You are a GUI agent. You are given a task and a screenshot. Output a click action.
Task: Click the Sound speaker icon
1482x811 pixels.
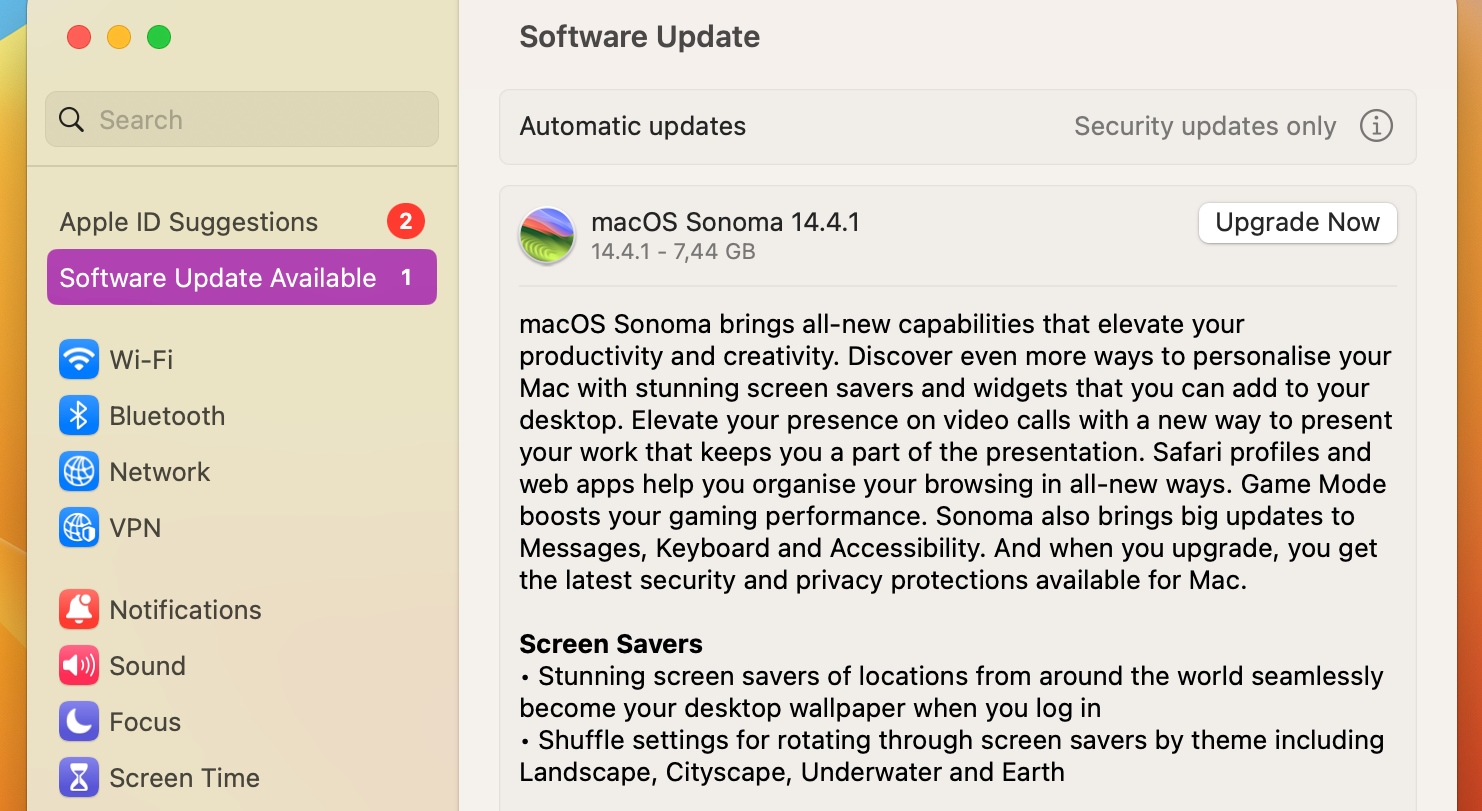click(x=79, y=665)
